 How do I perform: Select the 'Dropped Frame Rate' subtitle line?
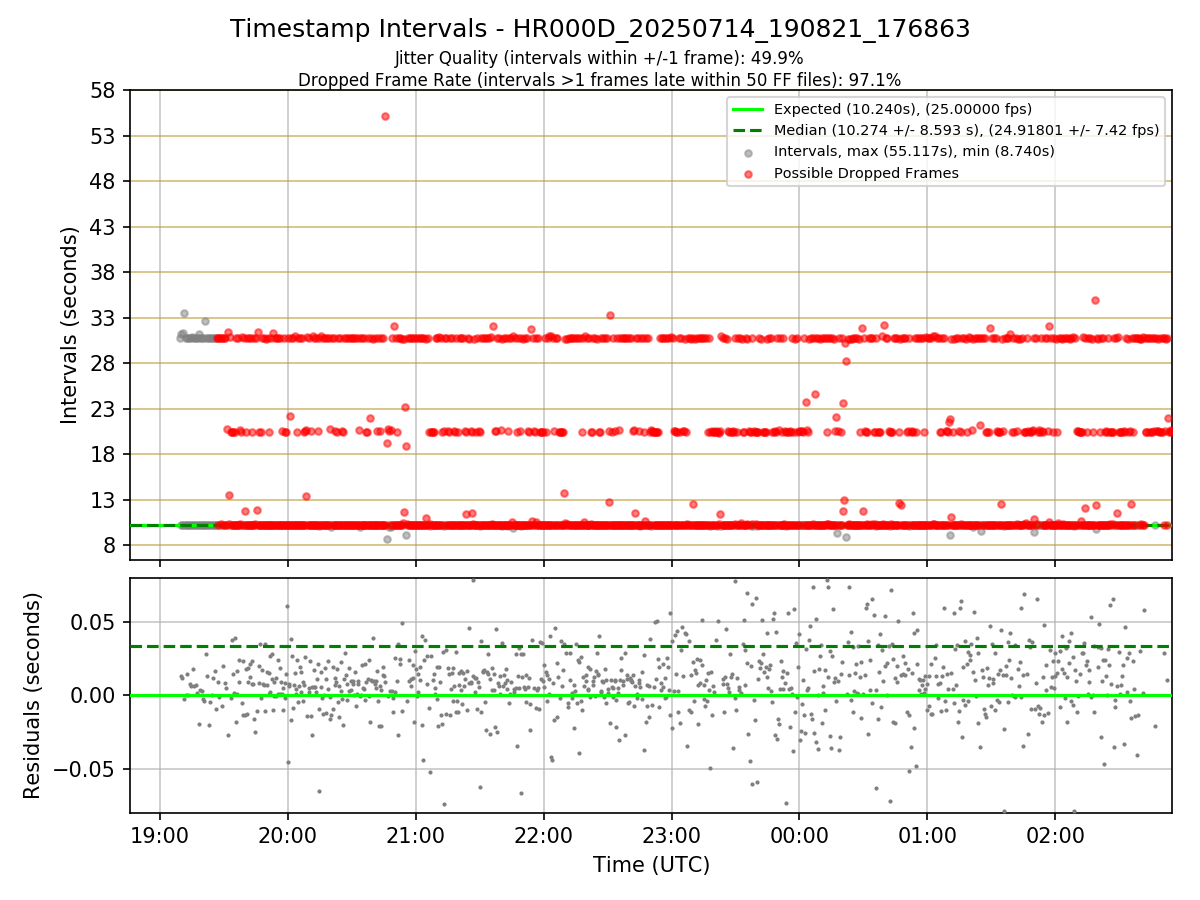pos(599,79)
